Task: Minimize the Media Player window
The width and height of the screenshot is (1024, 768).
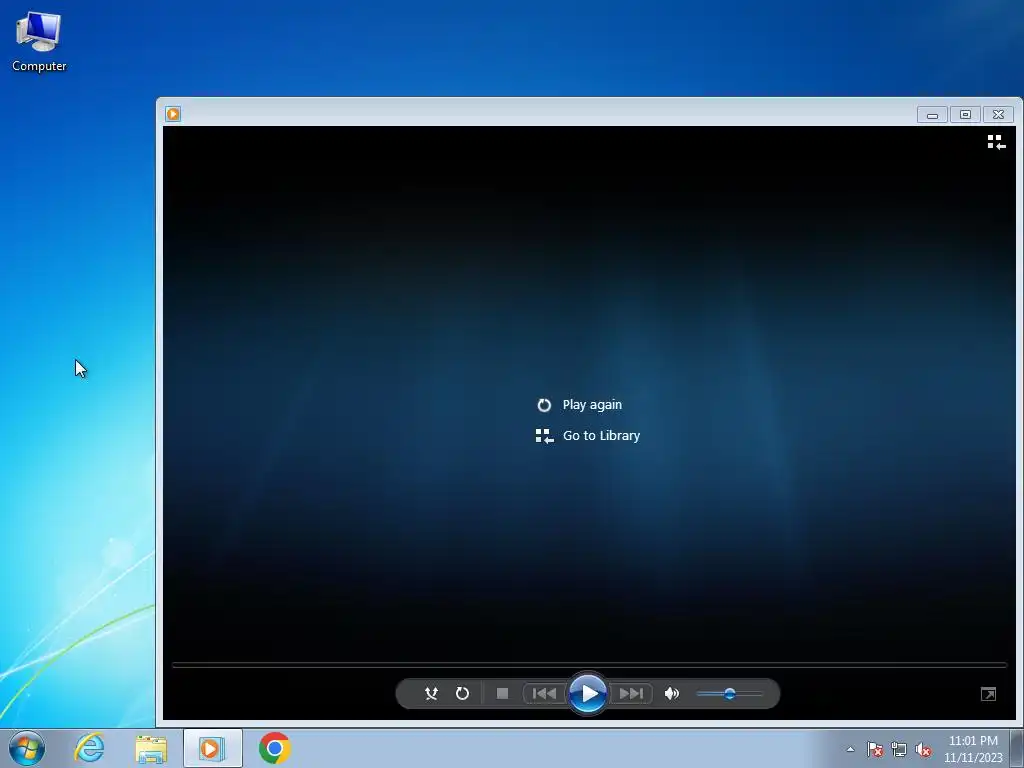Action: tap(933, 115)
